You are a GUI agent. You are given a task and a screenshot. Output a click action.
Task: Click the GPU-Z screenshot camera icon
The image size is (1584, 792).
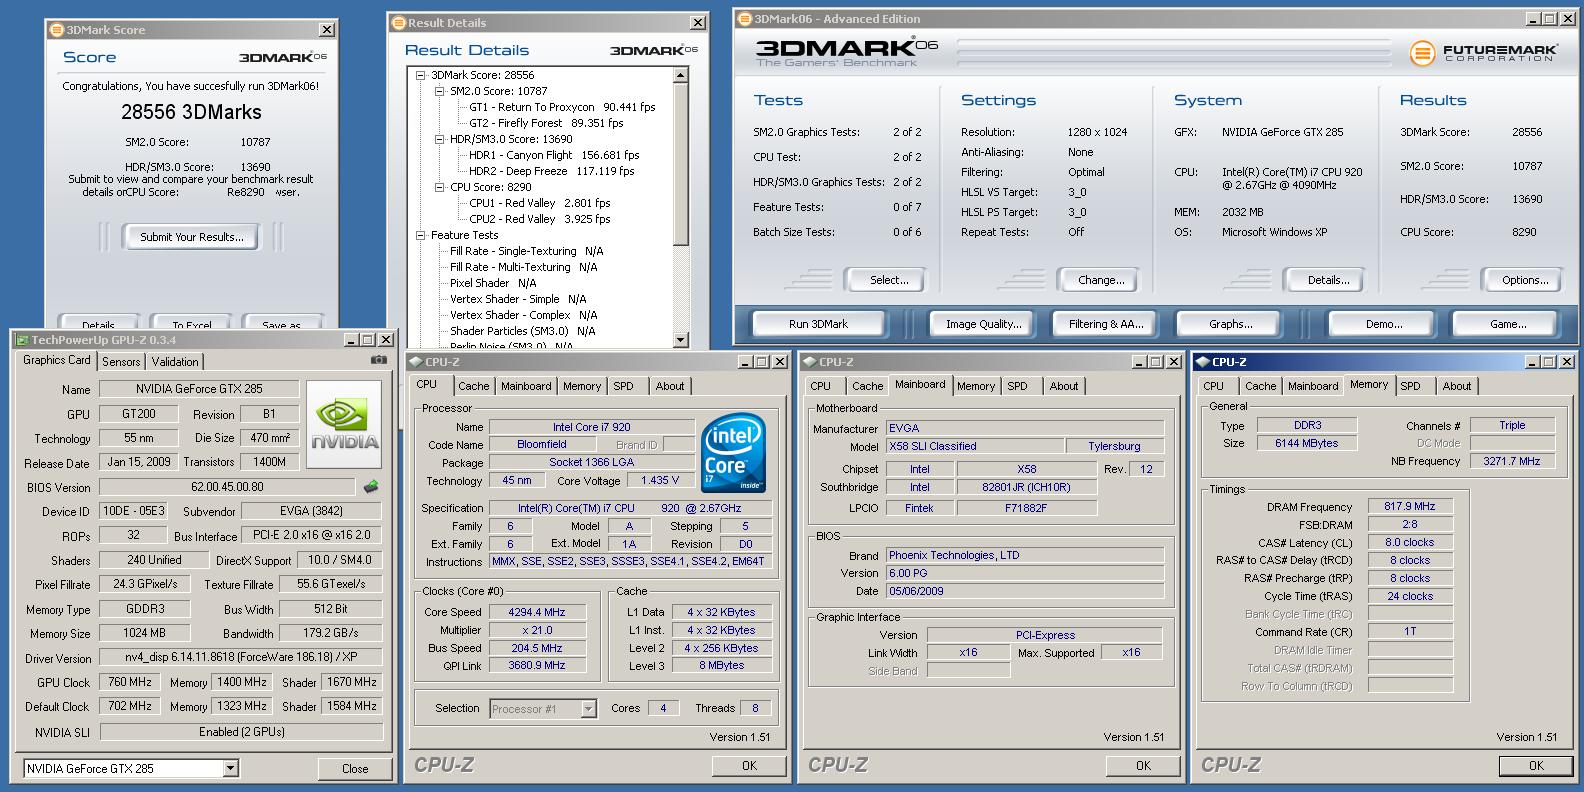point(378,360)
